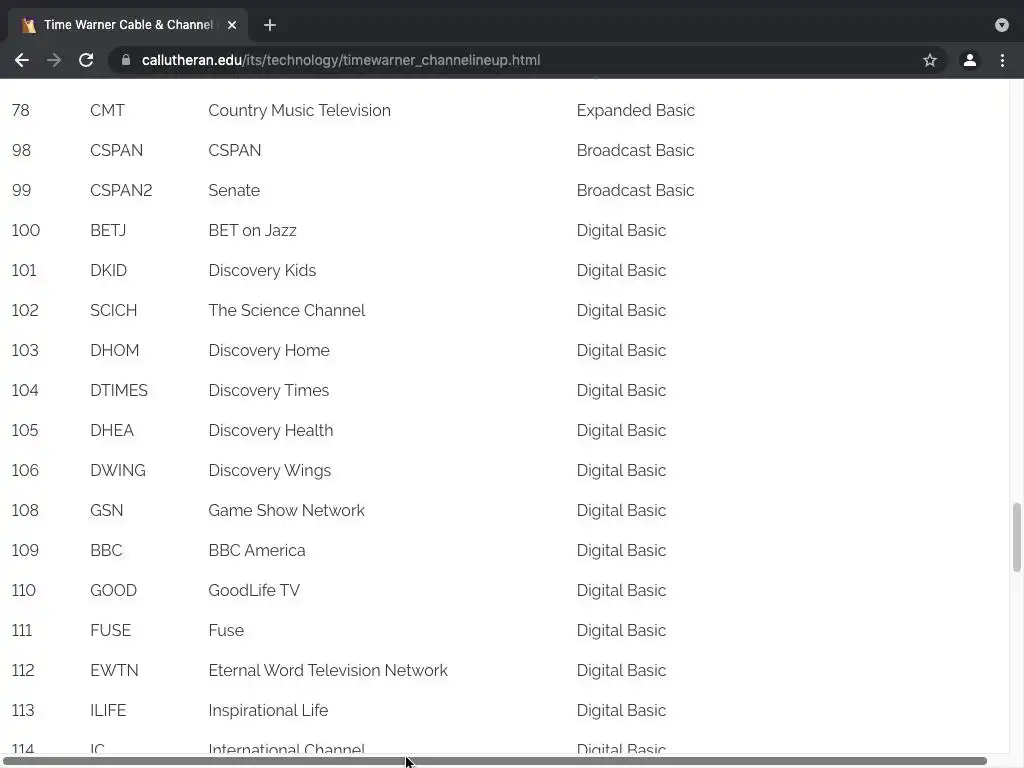Screen dimensions: 1024x768
Task: Click 'Digital Basic' in the EWTN row
Action: 621,670
